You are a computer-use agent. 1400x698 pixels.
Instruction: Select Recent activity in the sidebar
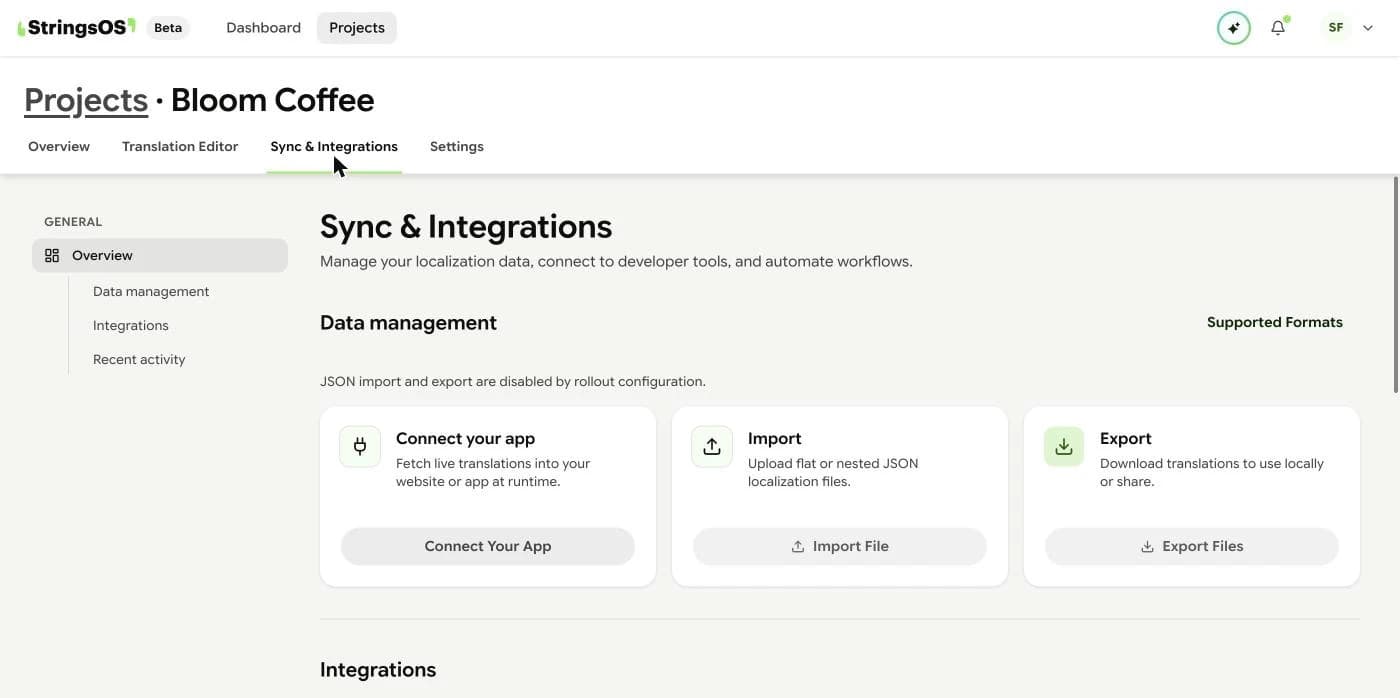[x=139, y=359]
